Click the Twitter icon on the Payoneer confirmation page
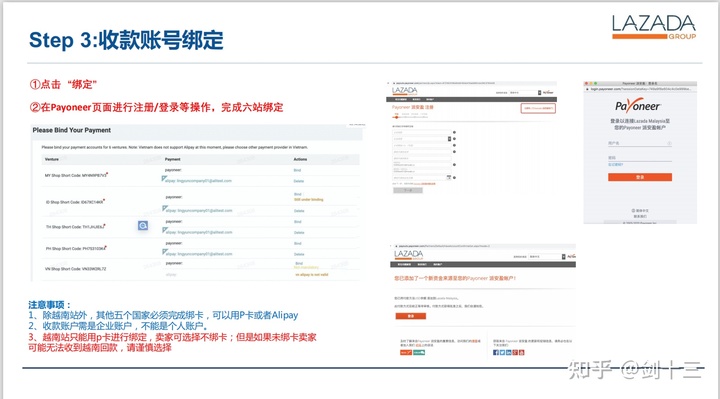This screenshot has height=399, width=720. (x=502, y=353)
